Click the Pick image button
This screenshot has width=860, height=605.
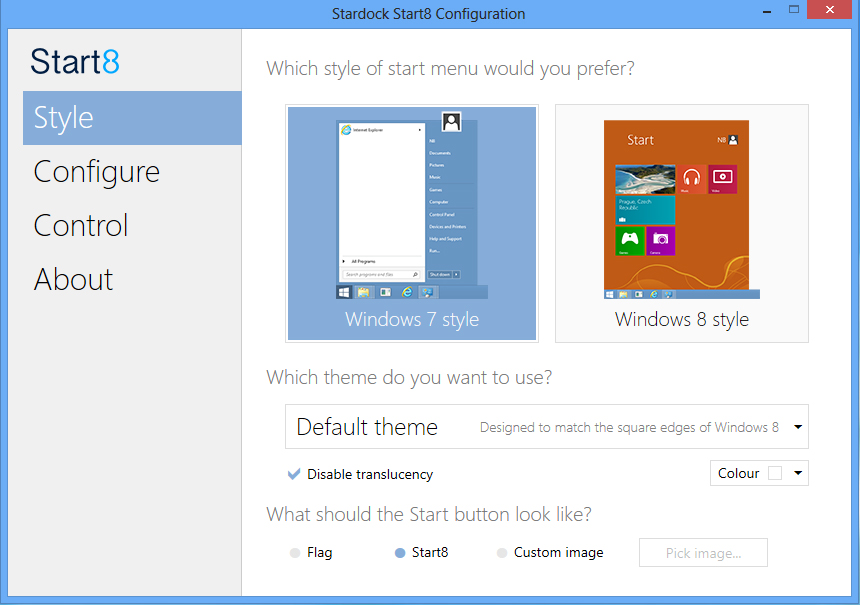(x=703, y=552)
